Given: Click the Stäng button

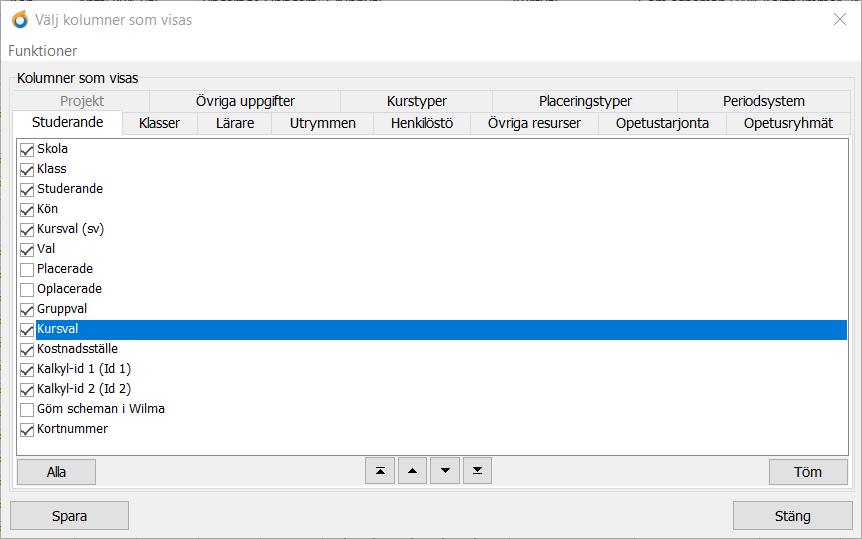Looking at the screenshot, I should coord(792,516).
